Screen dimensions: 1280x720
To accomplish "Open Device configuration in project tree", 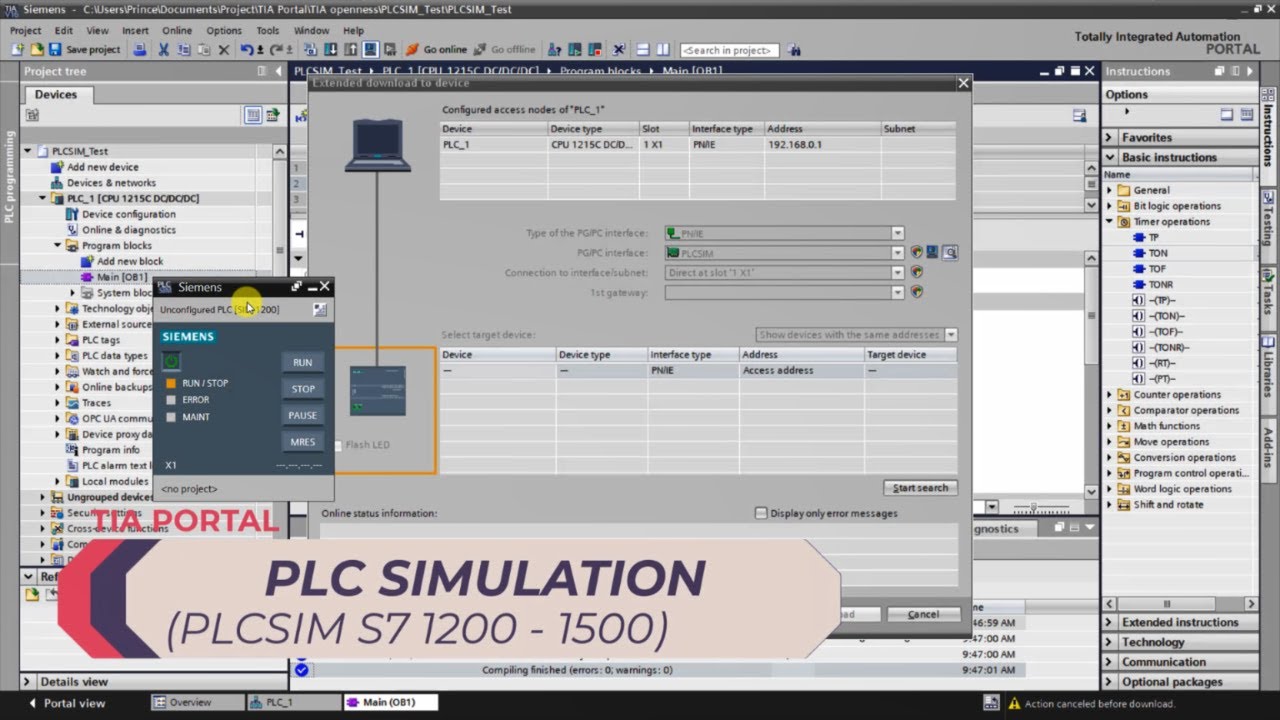I will click(128, 214).
